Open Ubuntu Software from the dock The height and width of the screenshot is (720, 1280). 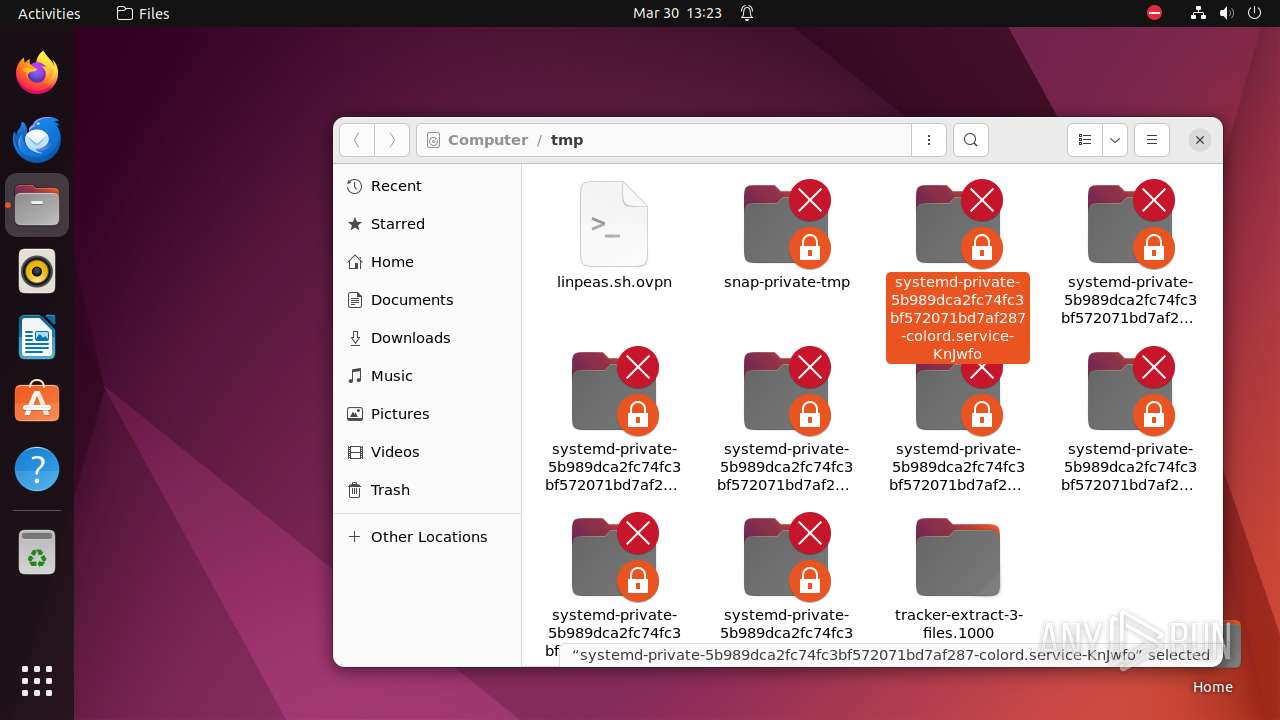coord(37,403)
